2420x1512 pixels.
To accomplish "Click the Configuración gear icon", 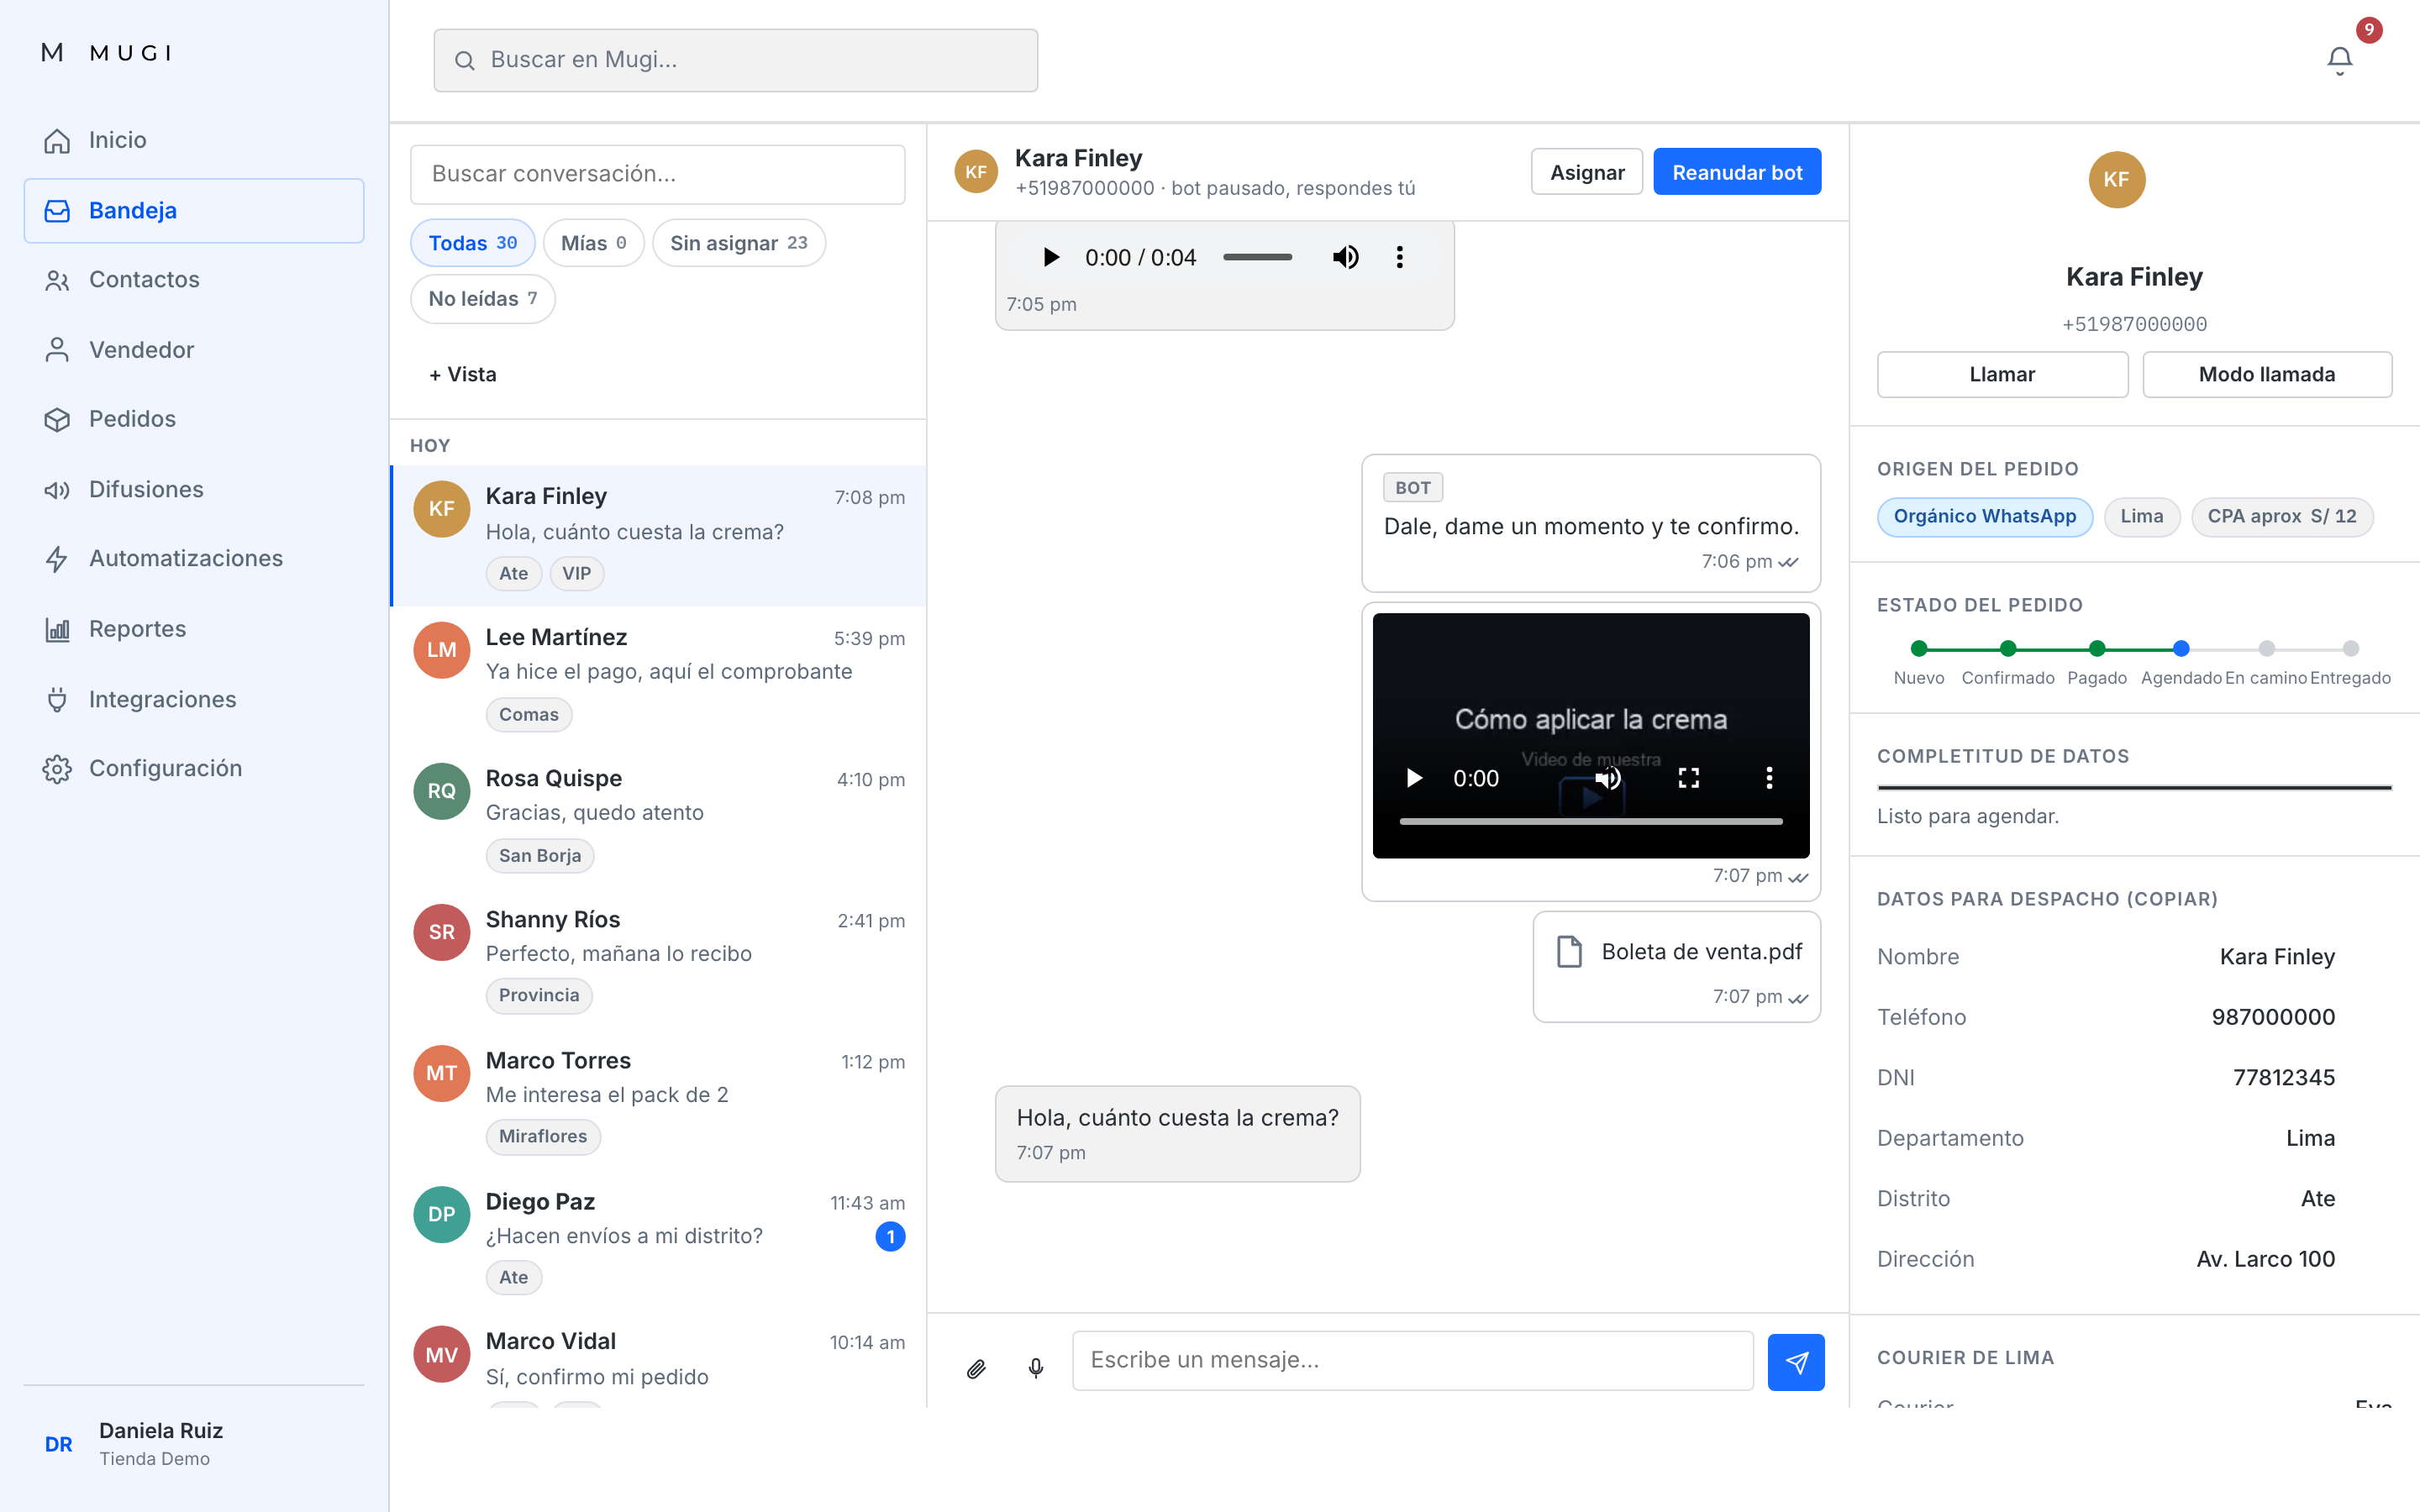I will click(57, 769).
